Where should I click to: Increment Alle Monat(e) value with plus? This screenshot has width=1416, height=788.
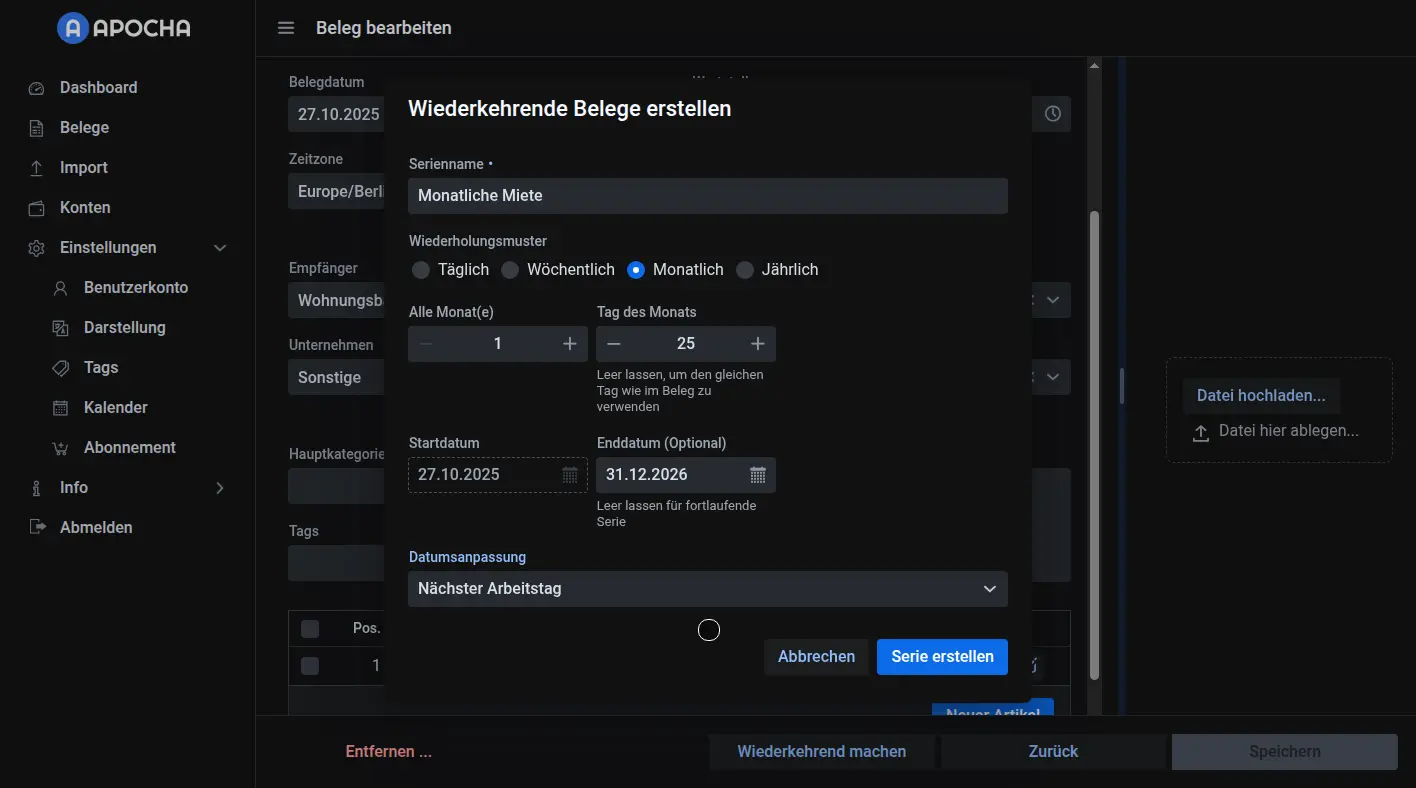click(569, 344)
